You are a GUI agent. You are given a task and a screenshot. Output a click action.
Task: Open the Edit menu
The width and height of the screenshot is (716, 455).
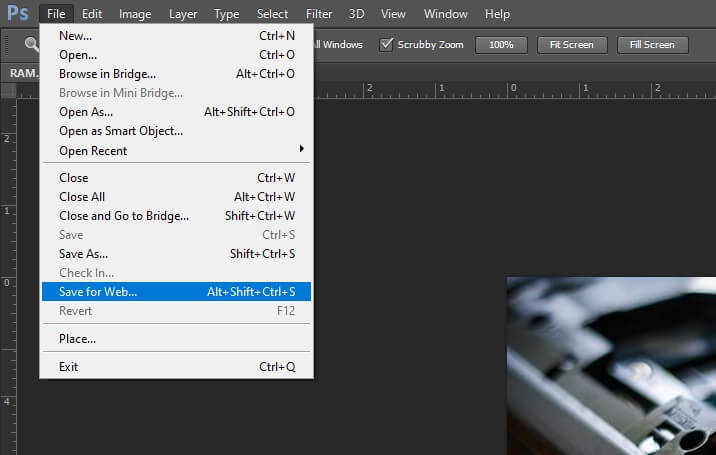[92, 14]
